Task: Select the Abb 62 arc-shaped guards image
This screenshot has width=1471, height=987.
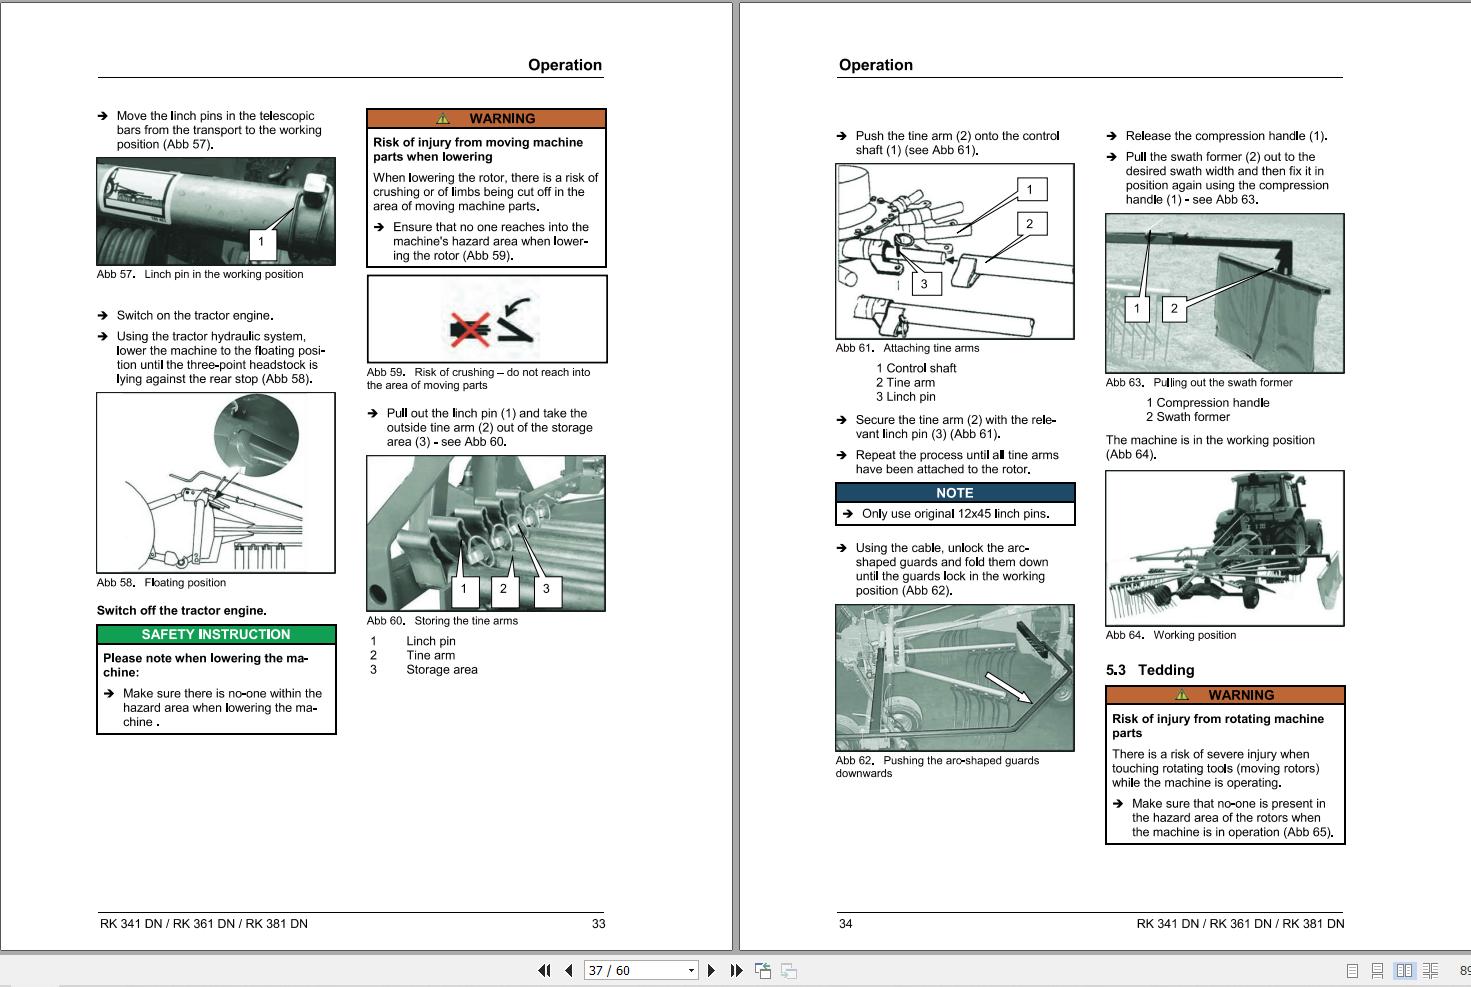Action: [955, 676]
